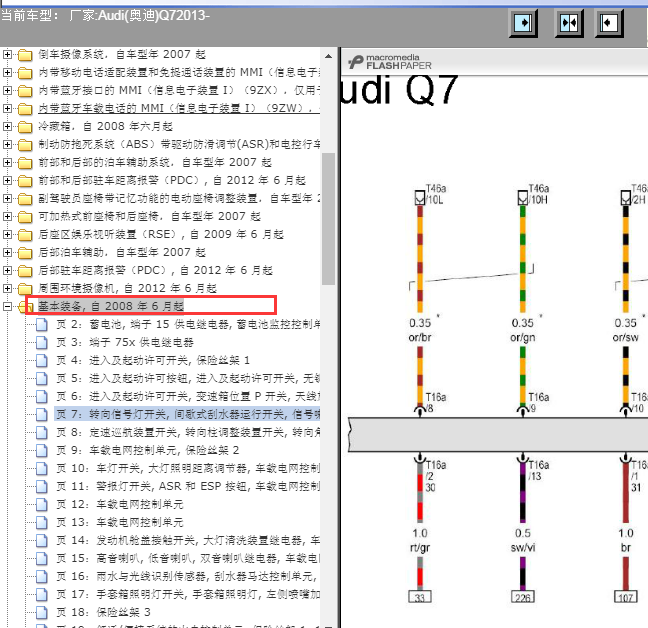Viewport: 648px width, 628px height.
Task: Open 页 16: 雨水与光线识别传感器
Action: click(188, 576)
